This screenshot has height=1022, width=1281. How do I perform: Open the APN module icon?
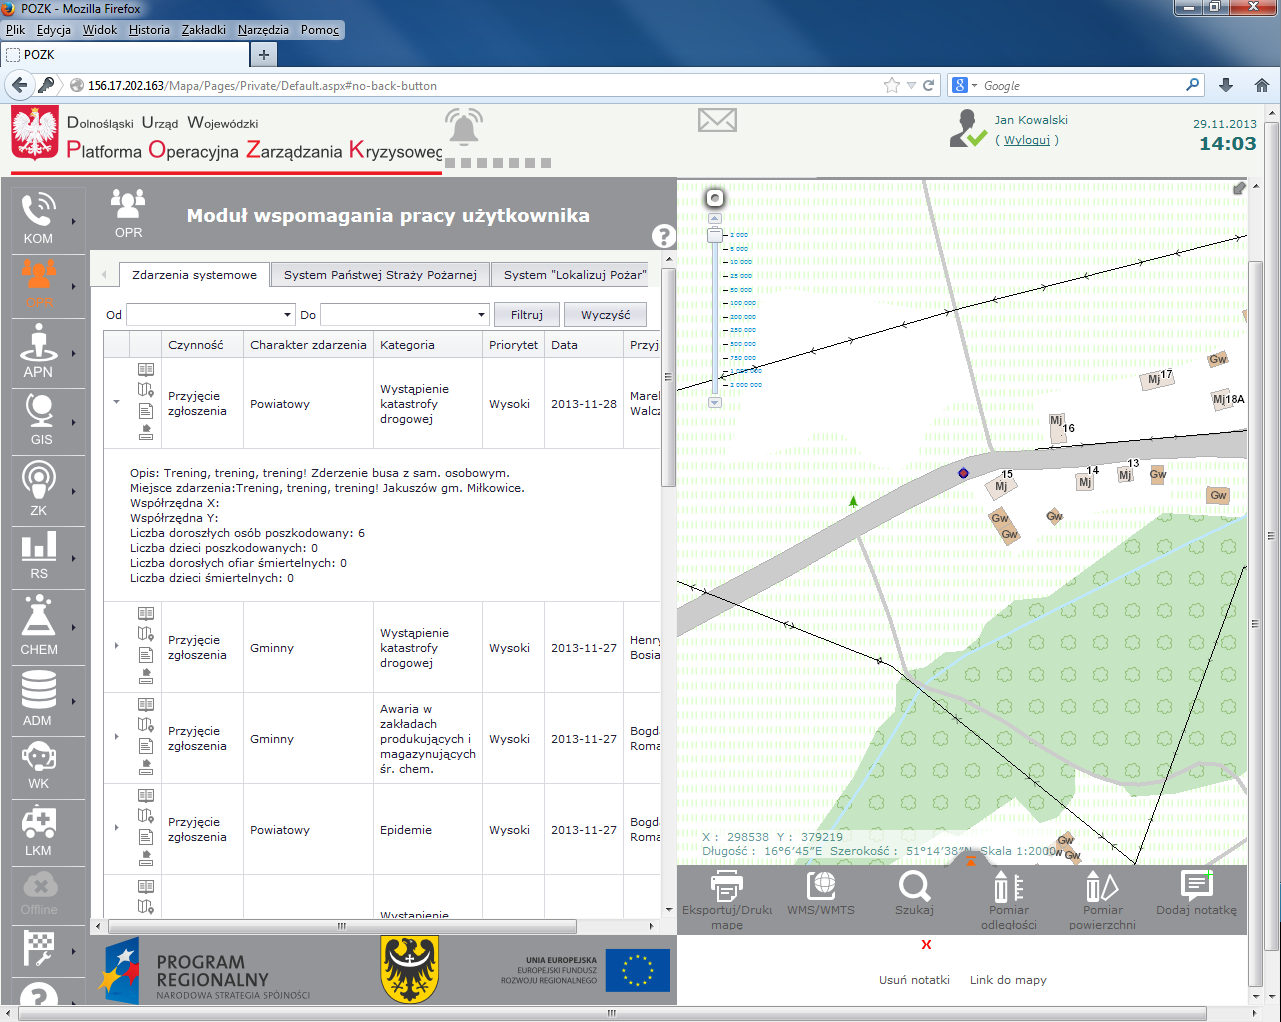click(x=38, y=351)
